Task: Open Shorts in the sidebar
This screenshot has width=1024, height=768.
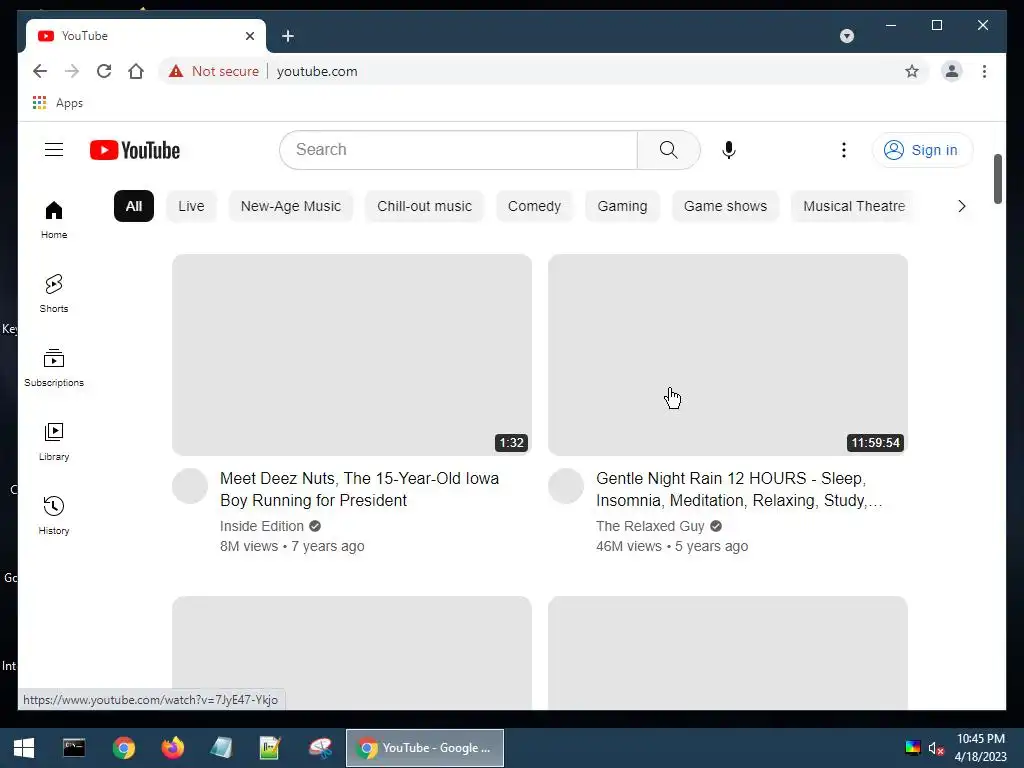Action: tap(54, 294)
